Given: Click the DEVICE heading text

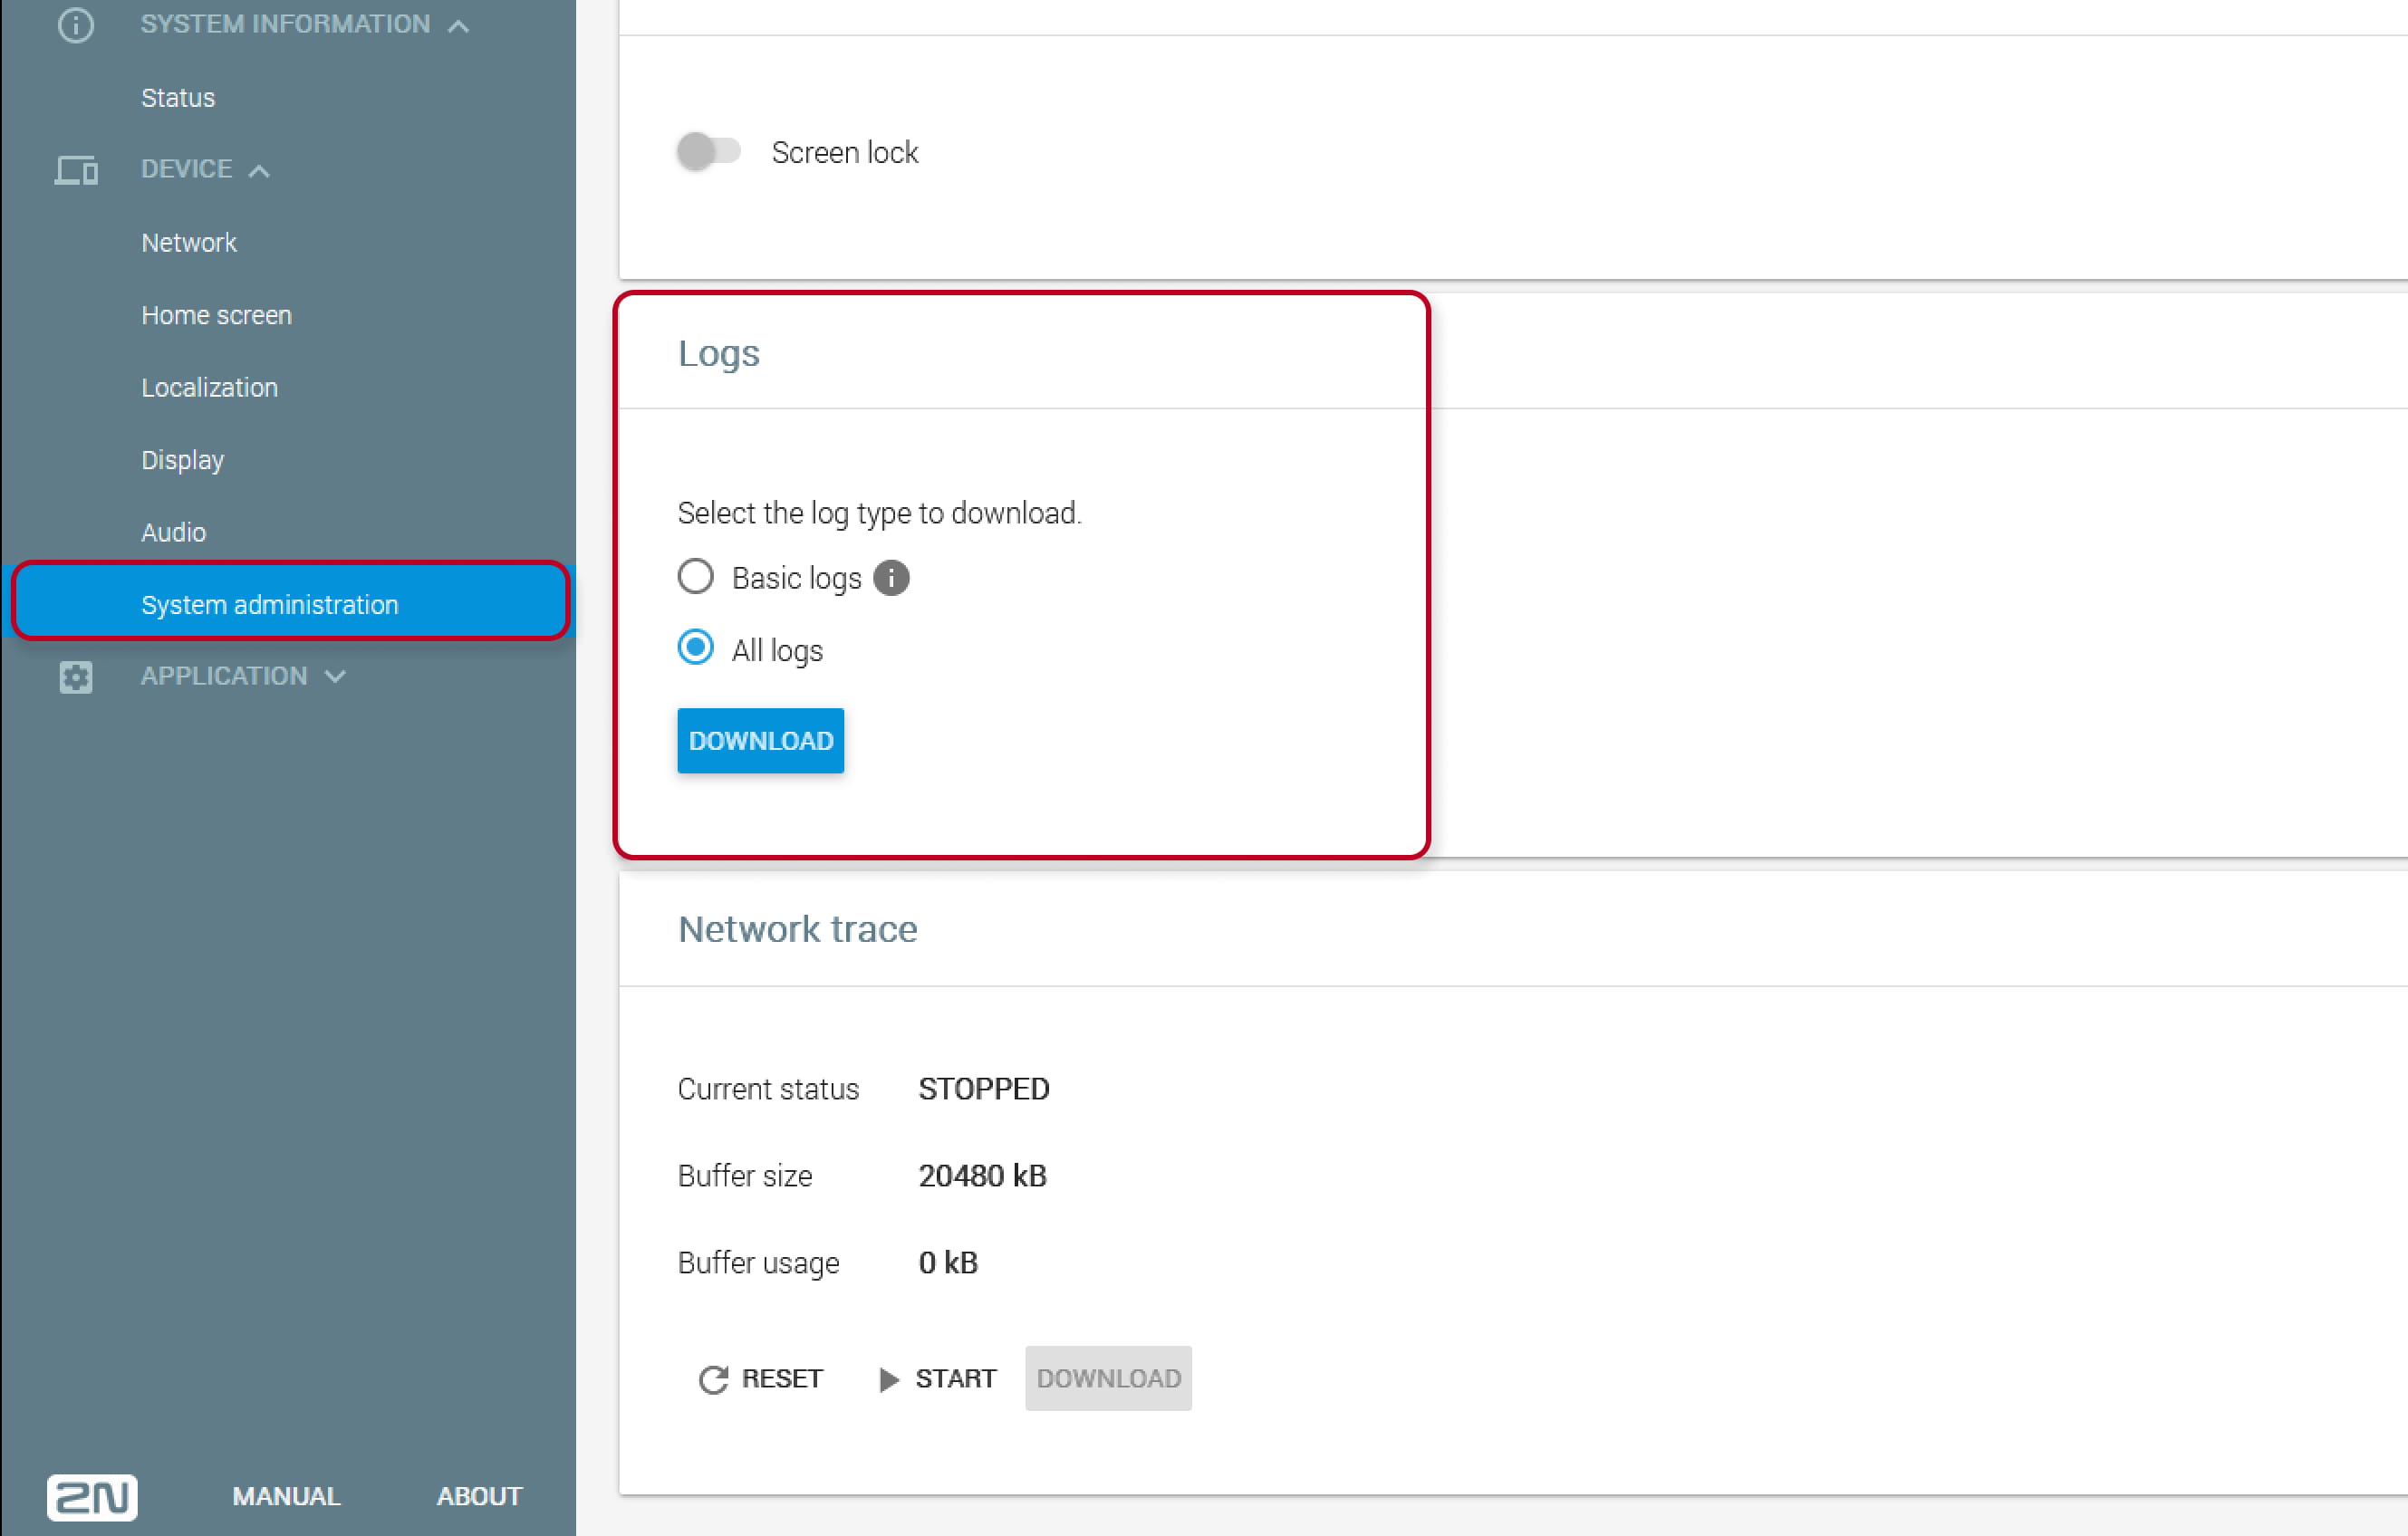Looking at the screenshot, I should [x=186, y=169].
